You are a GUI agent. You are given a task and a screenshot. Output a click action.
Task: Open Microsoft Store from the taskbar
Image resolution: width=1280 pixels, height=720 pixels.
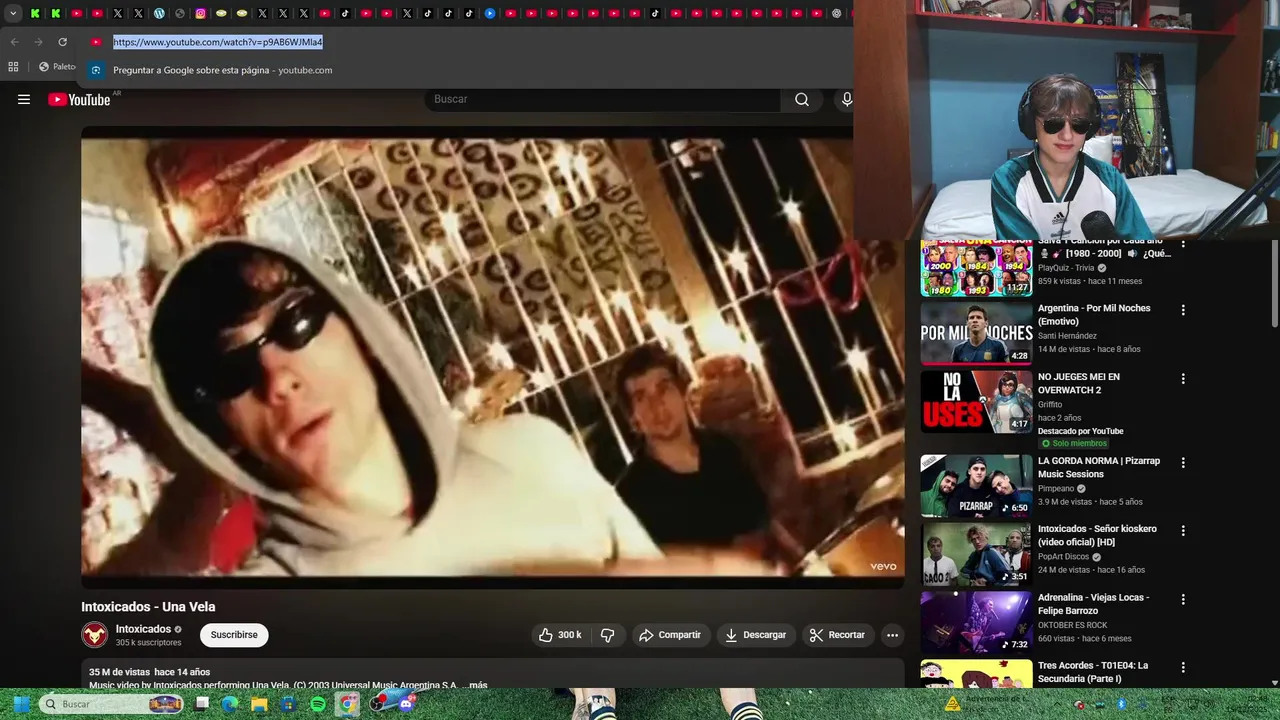289,704
